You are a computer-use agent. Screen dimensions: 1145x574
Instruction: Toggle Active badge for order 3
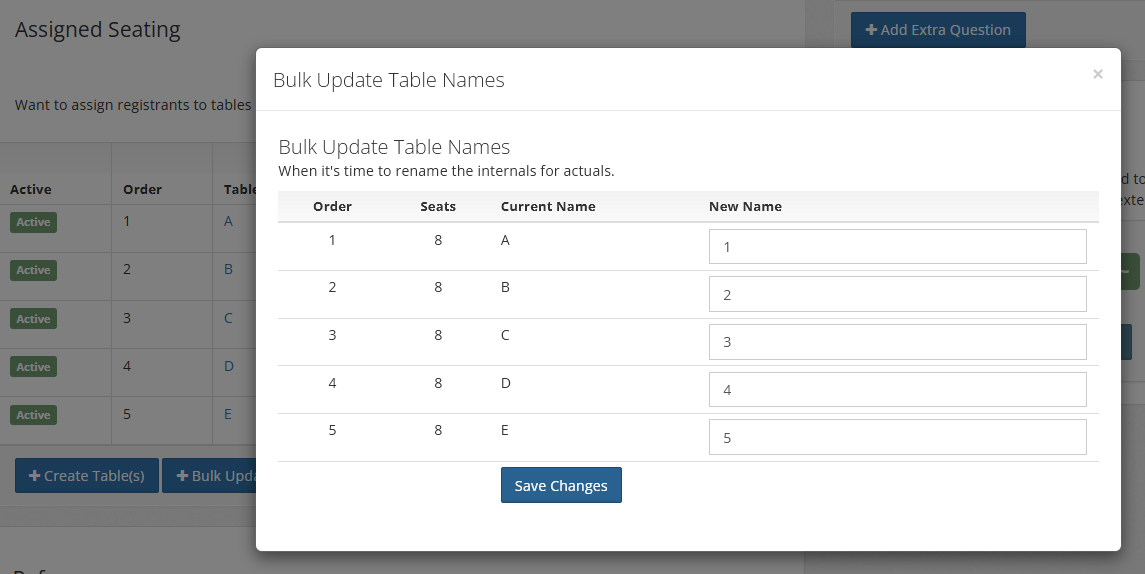[34, 319]
